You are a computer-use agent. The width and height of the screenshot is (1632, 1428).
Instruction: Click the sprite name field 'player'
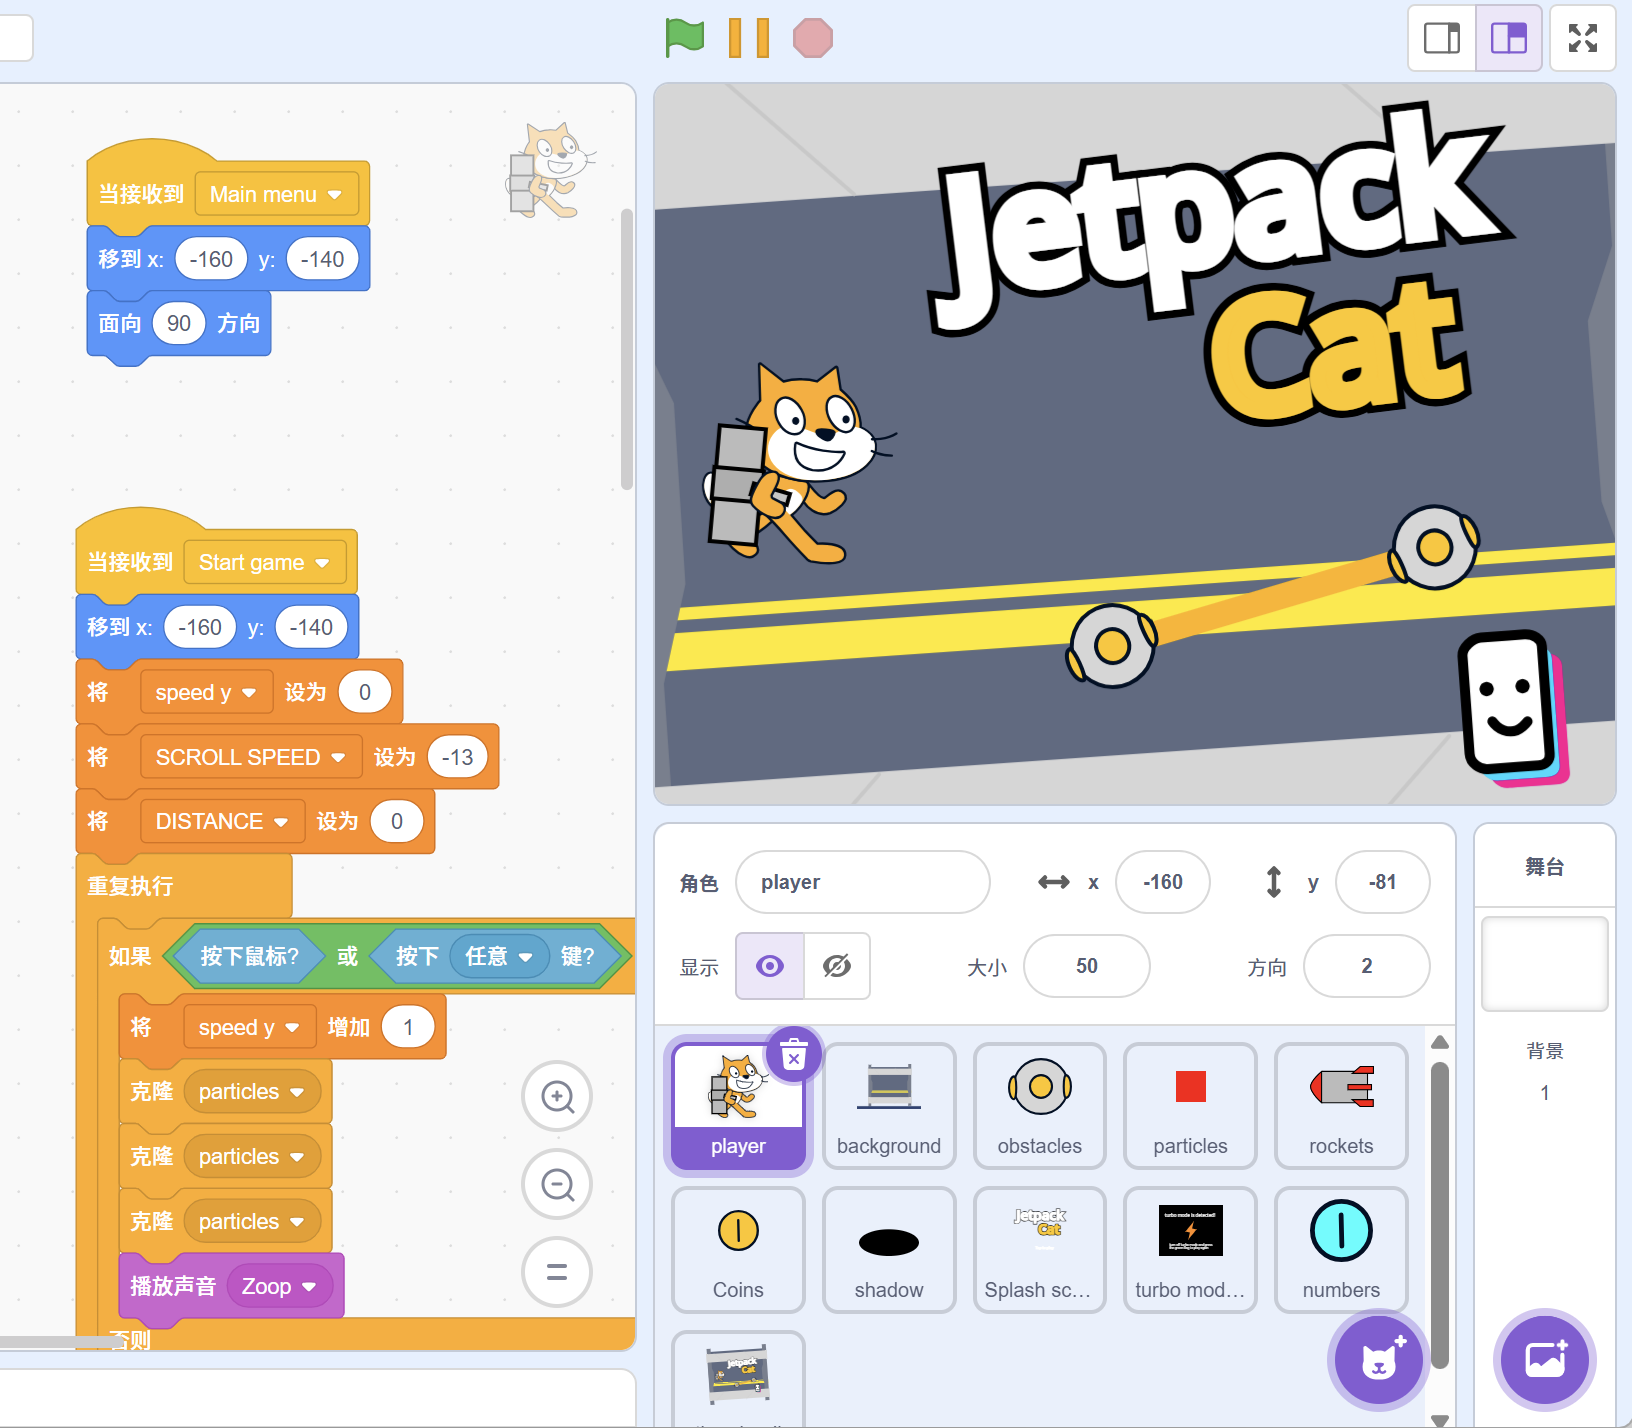[862, 882]
